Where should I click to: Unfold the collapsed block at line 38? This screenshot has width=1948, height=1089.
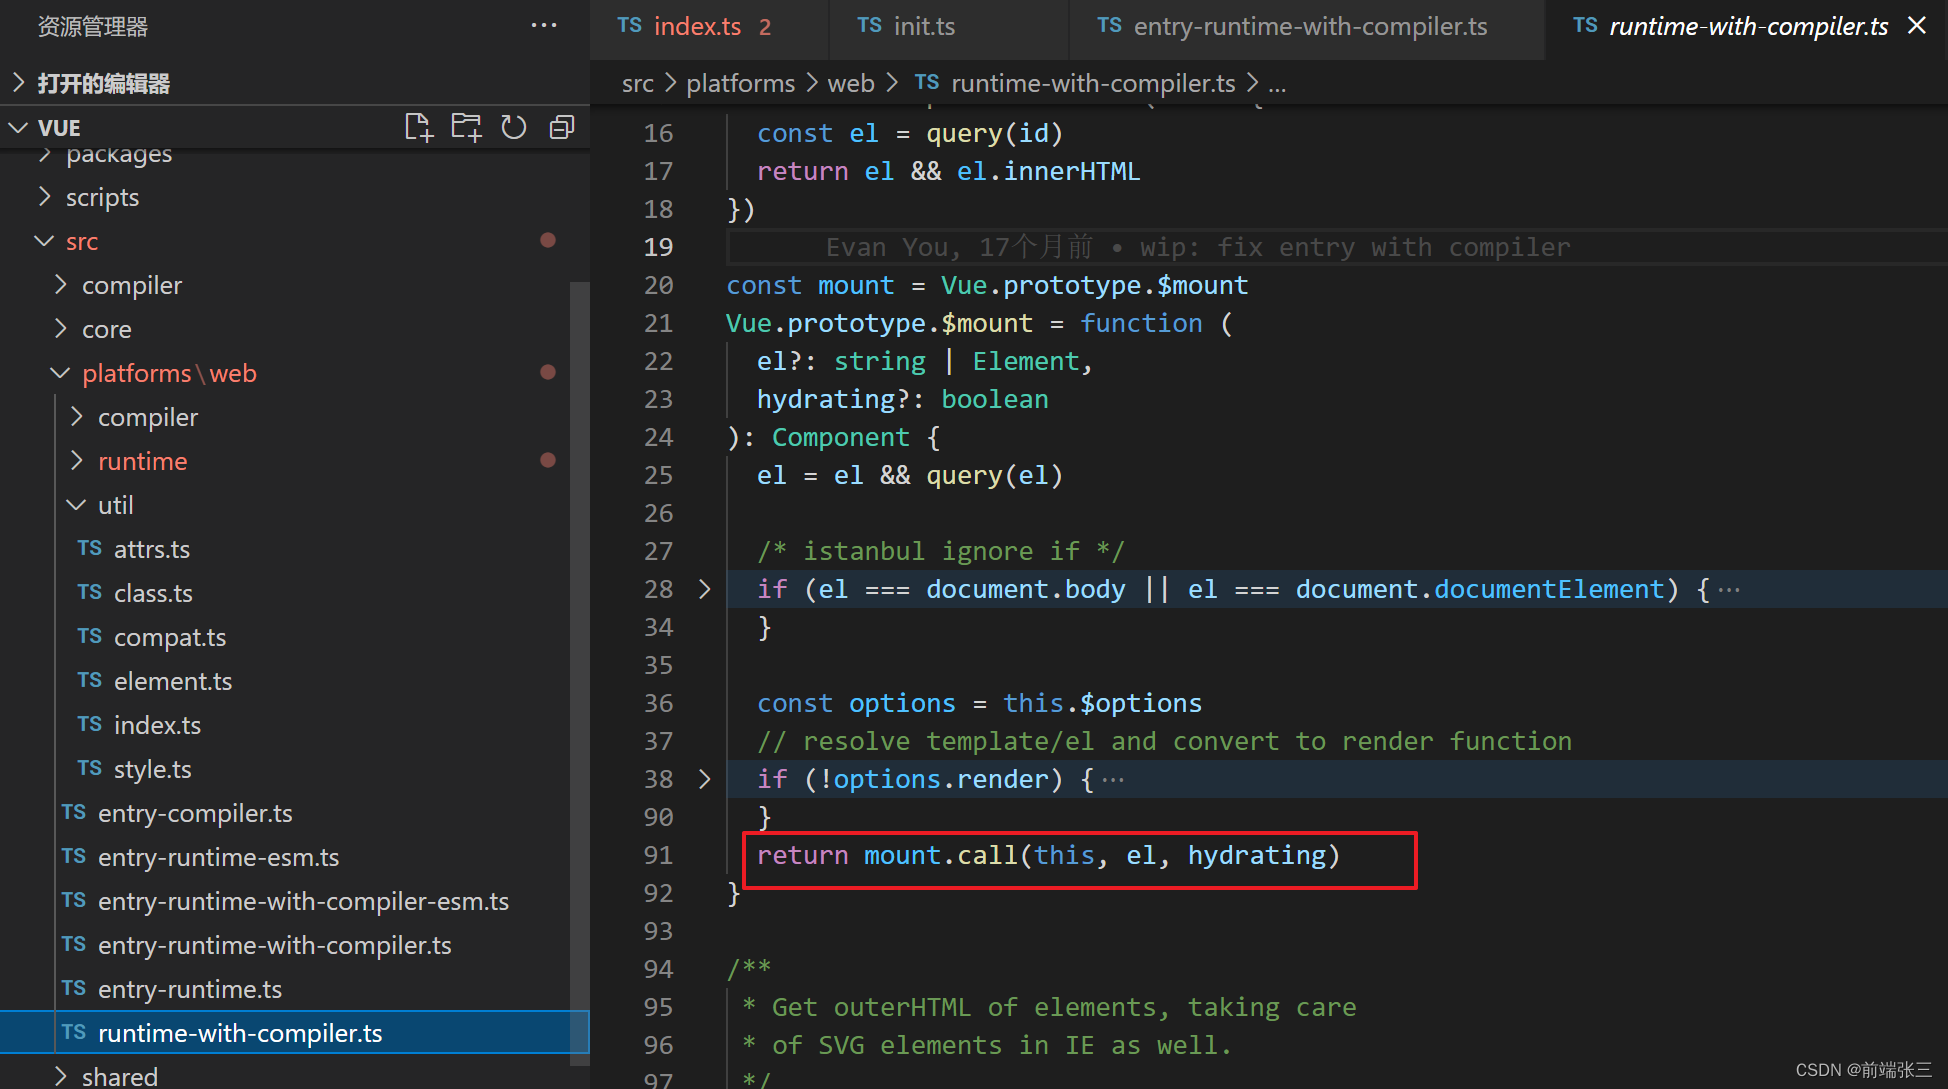click(x=705, y=779)
